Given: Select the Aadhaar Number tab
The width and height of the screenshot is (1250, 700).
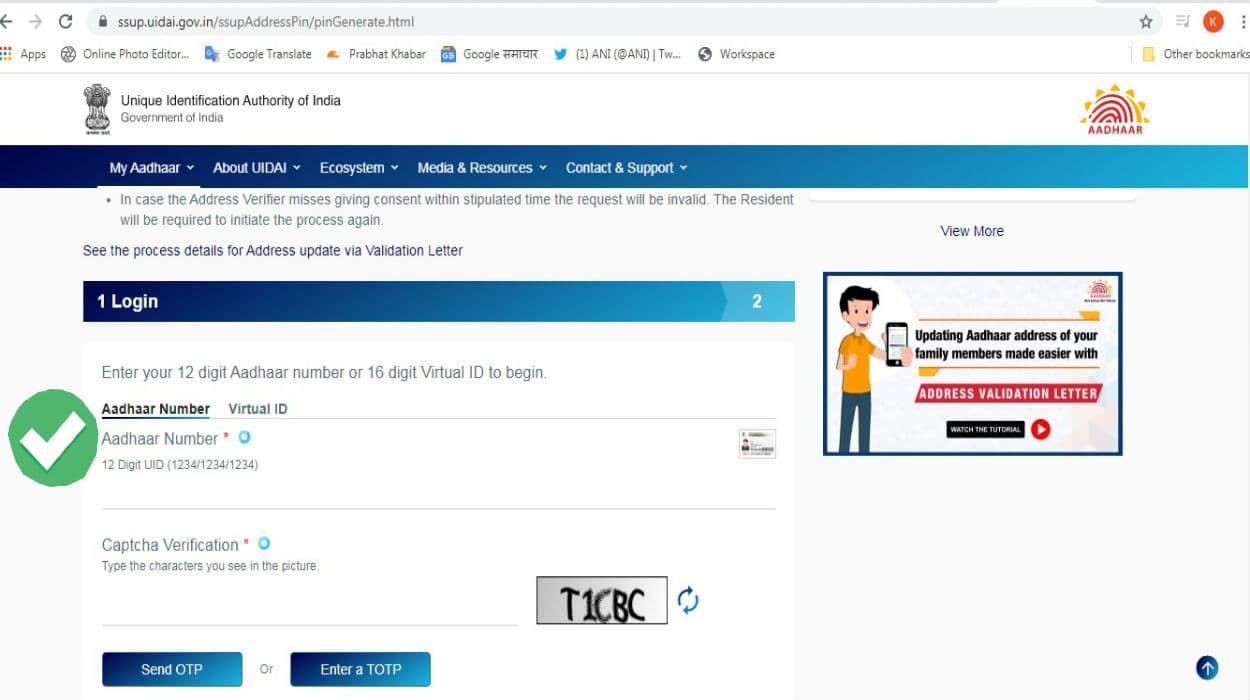Looking at the screenshot, I should [x=156, y=409].
